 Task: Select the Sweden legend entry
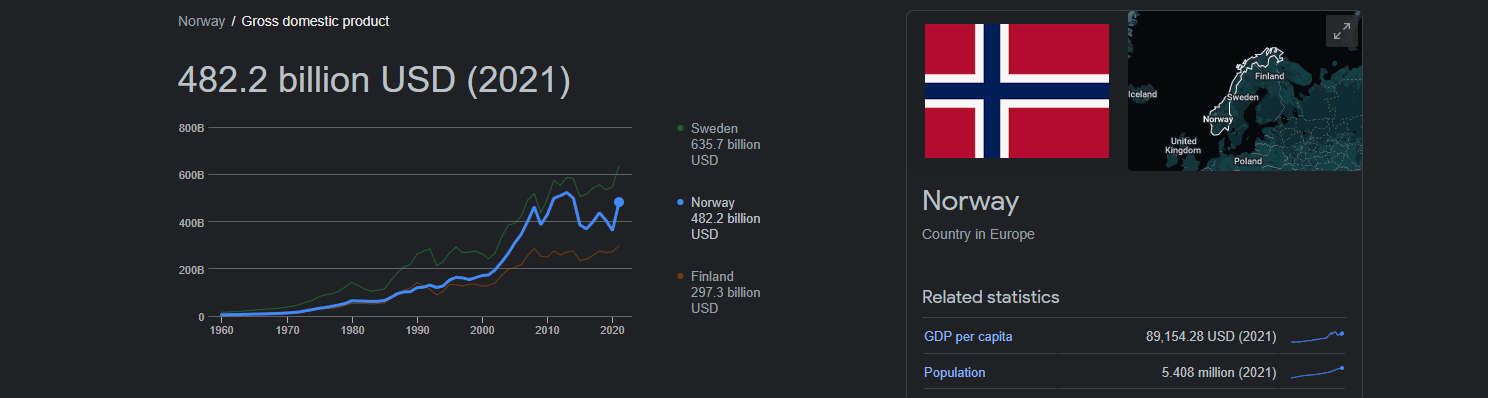coord(718,144)
